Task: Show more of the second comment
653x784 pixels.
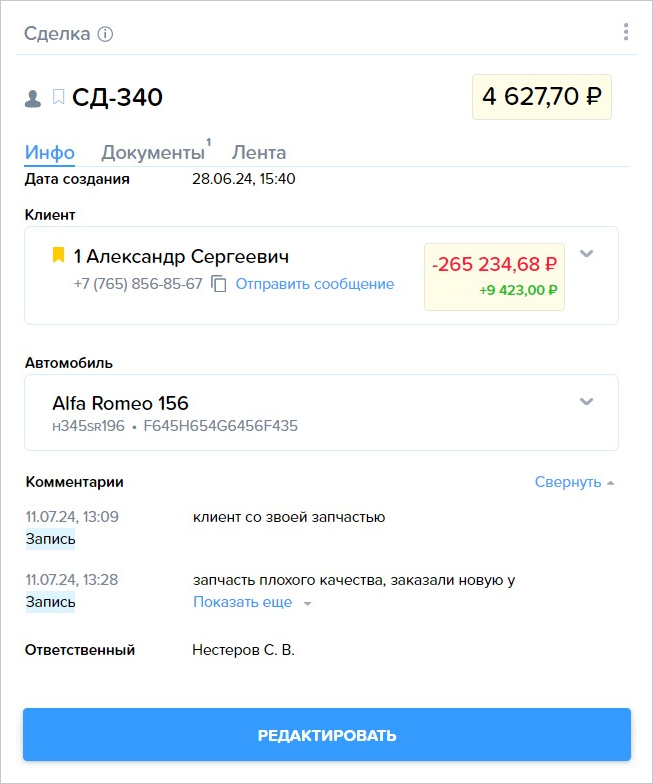Action: (x=252, y=602)
